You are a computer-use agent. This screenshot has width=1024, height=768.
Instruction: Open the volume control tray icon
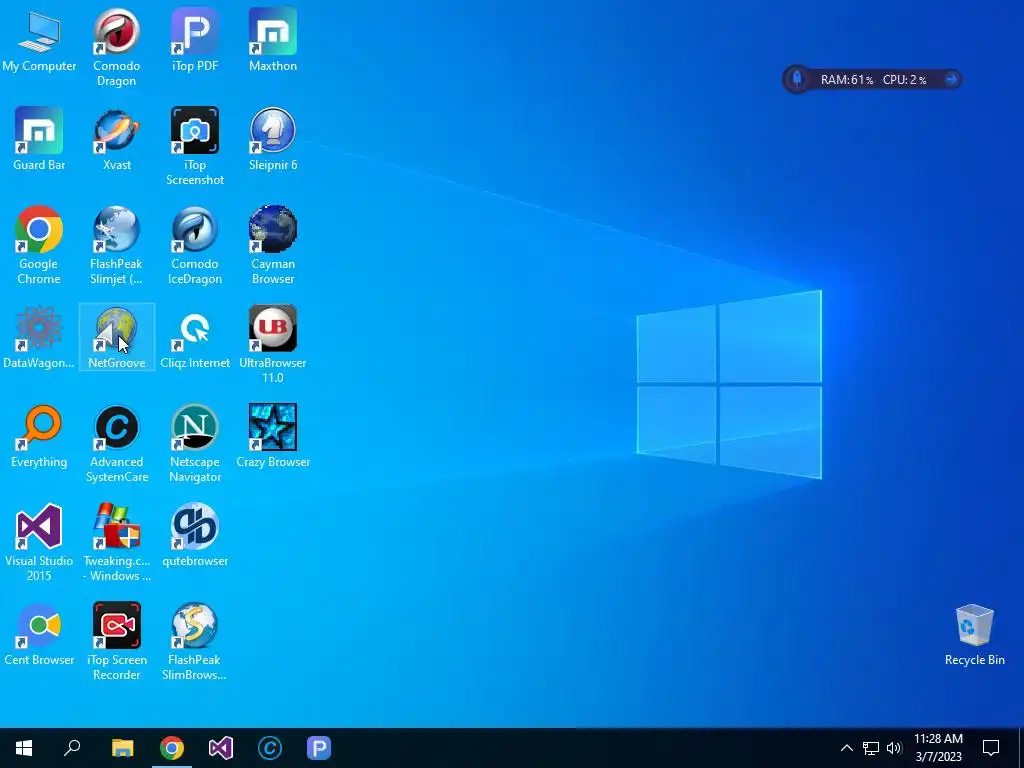coord(894,748)
